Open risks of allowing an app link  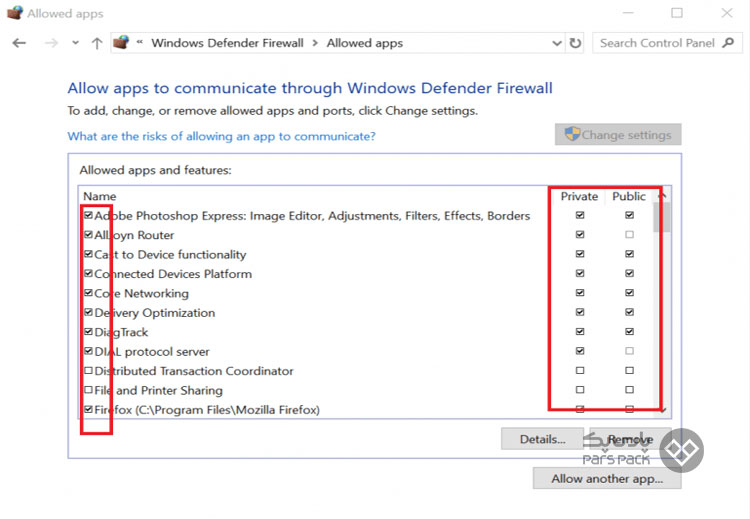click(221, 136)
